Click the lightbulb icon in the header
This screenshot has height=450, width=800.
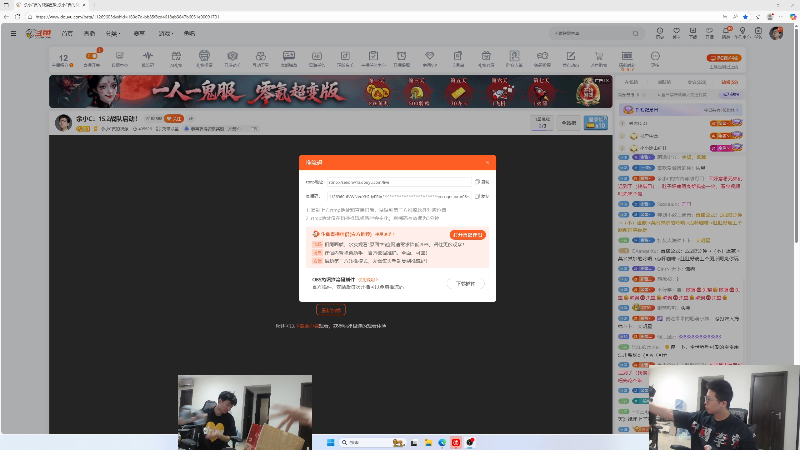(x=742, y=32)
